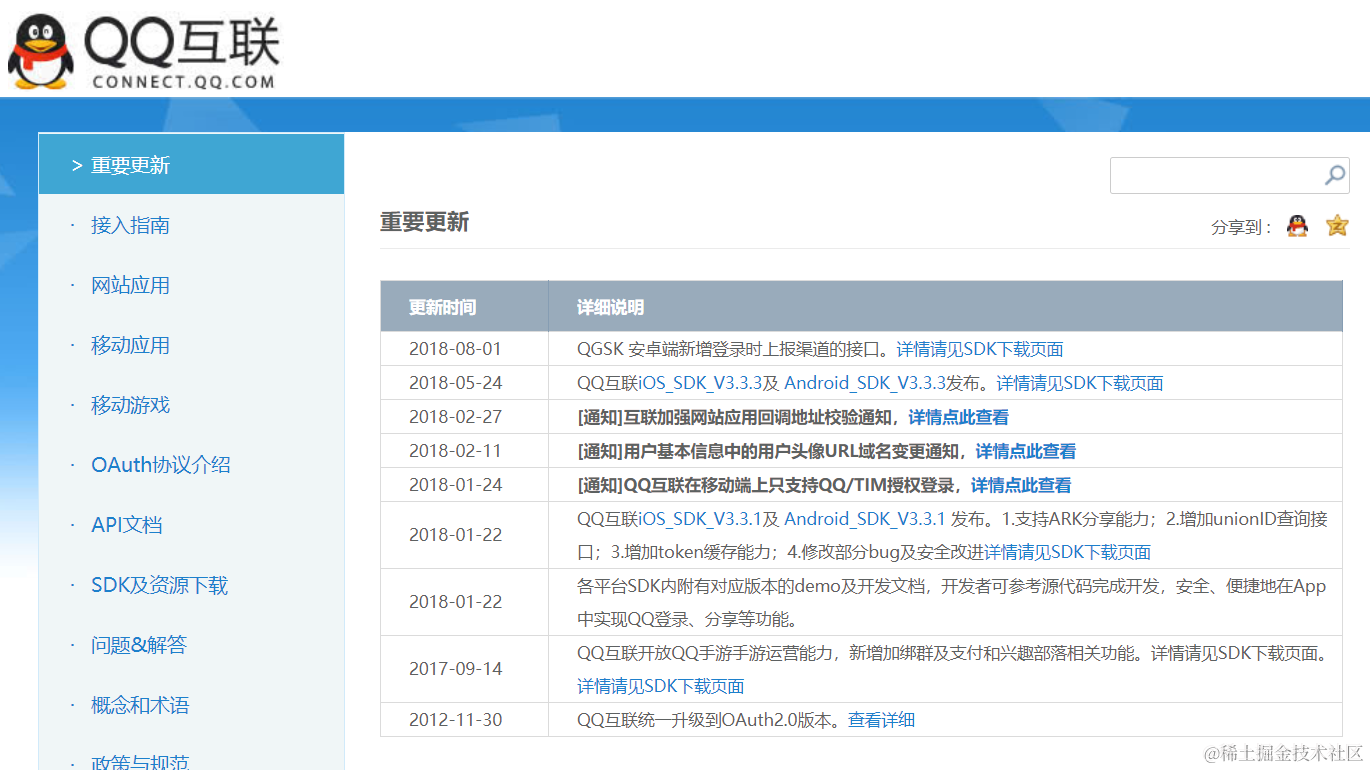Click the date 2018-05-24
This screenshot has width=1370, height=770.
pos(455,383)
